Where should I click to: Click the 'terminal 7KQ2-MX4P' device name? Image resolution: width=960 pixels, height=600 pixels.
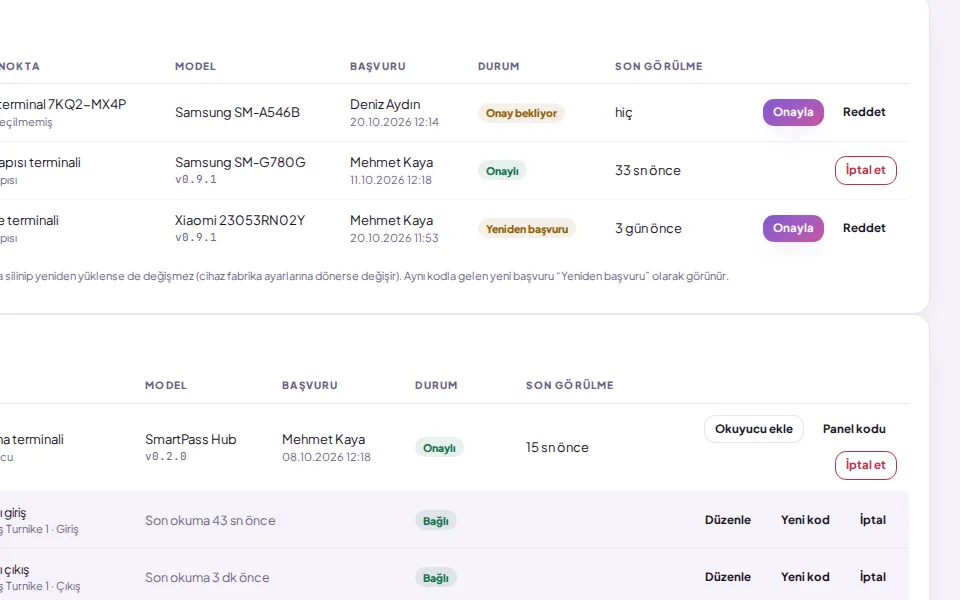[62, 104]
